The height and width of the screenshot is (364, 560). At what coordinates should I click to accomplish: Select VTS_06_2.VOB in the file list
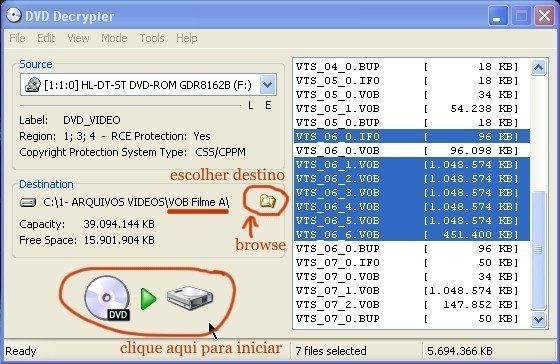(x=411, y=179)
